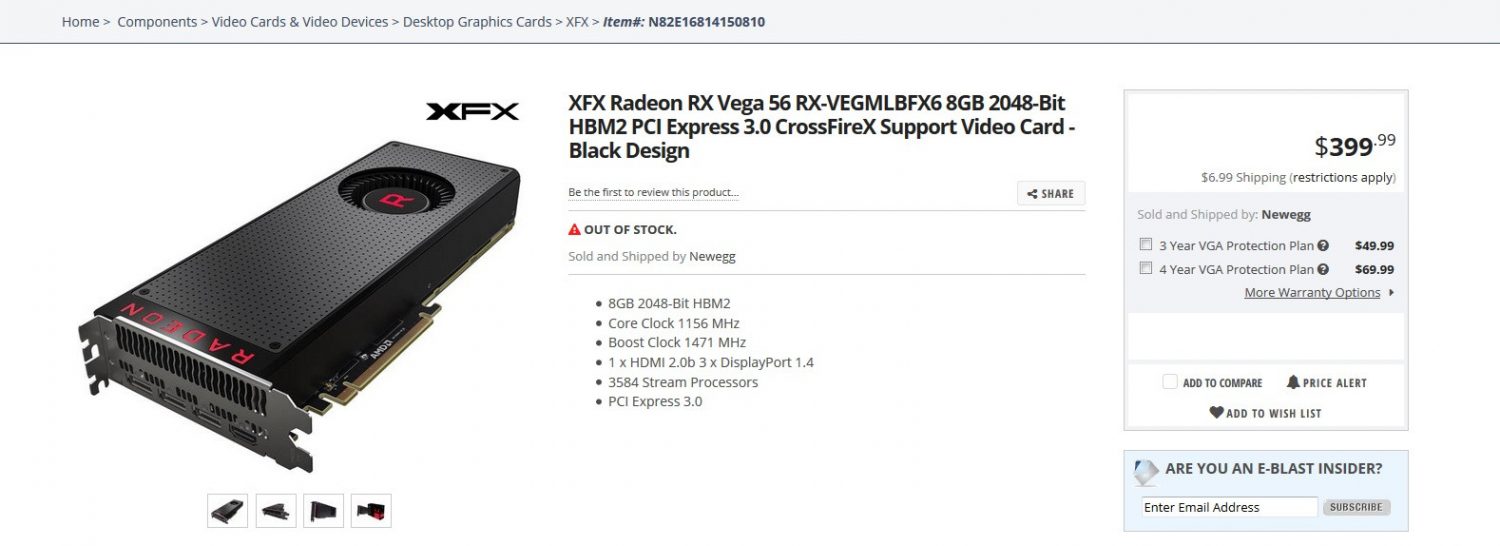The image size is (1500, 546).
Task: Click the price alert bell icon
Action: [x=1293, y=382]
